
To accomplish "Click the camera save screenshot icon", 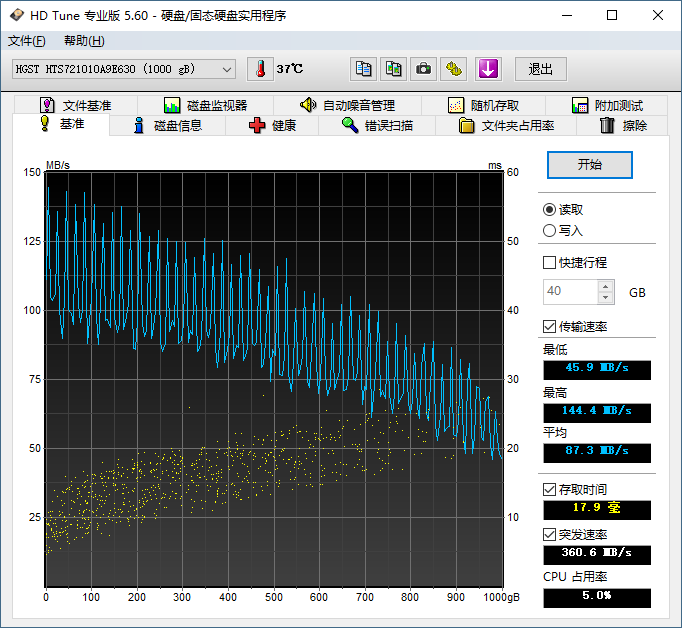I will pyautogui.click(x=424, y=69).
